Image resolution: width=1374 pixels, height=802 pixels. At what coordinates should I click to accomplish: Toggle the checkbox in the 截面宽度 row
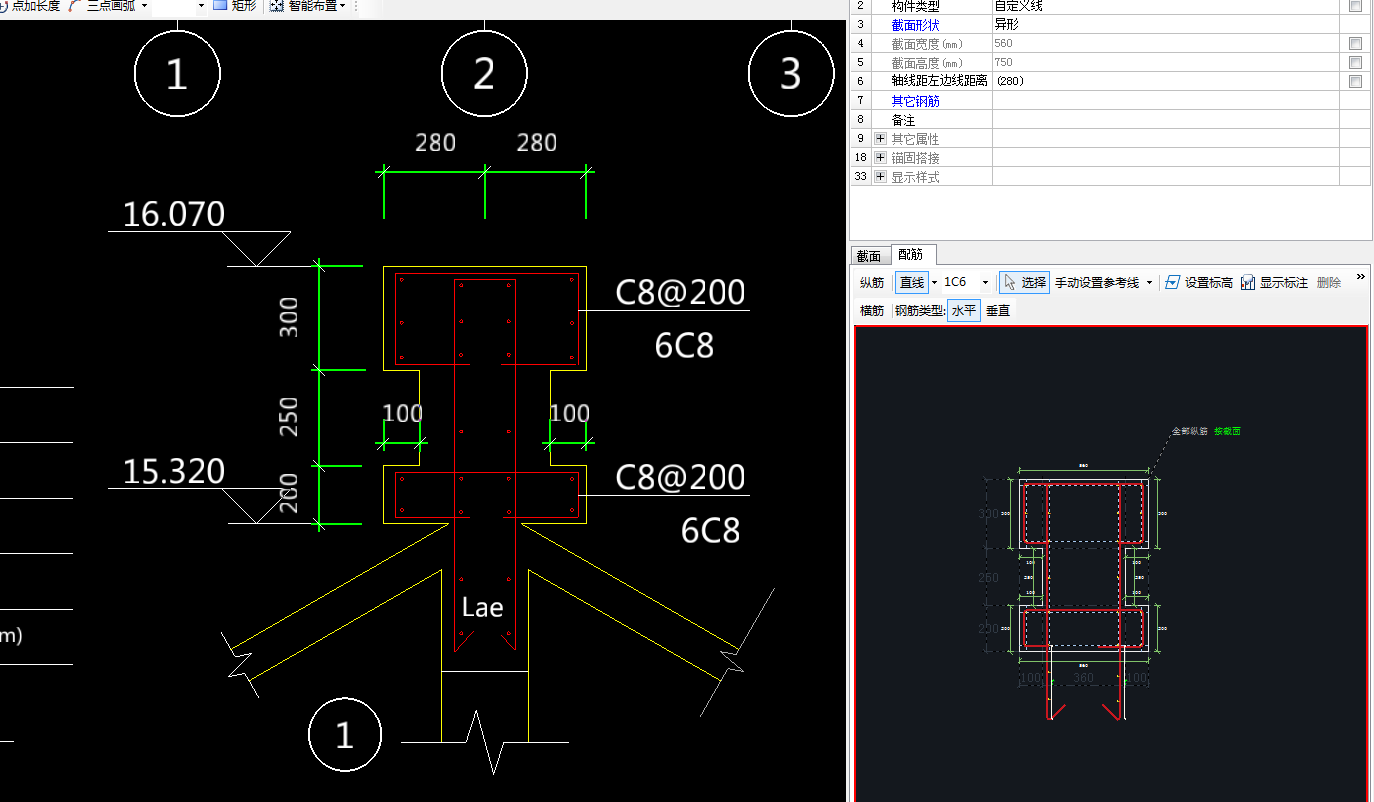pos(1355,43)
